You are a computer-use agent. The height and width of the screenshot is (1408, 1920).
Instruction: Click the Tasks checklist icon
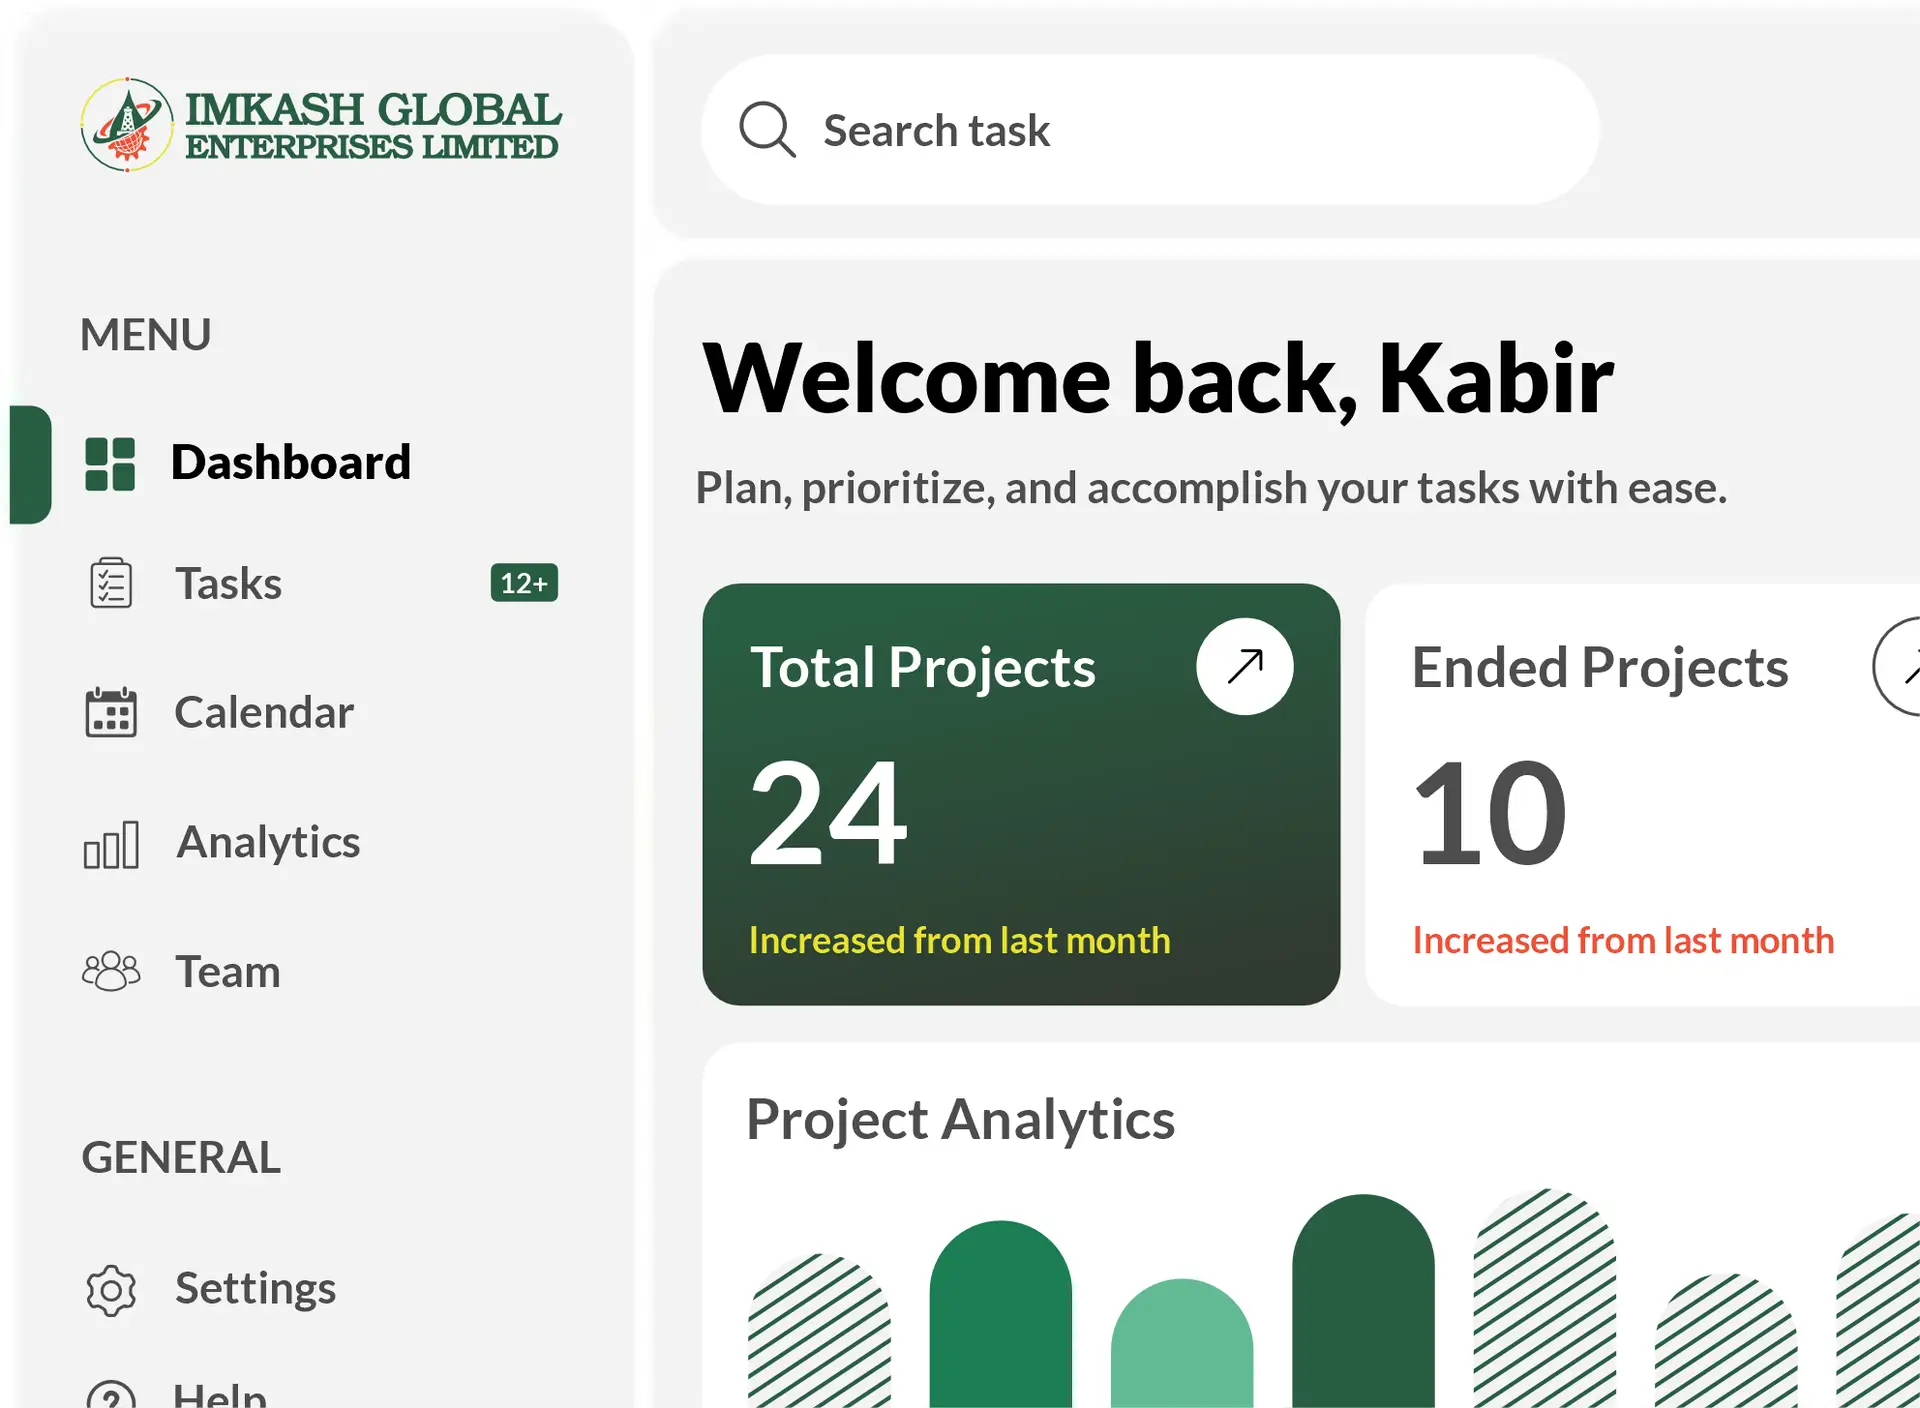pos(110,583)
